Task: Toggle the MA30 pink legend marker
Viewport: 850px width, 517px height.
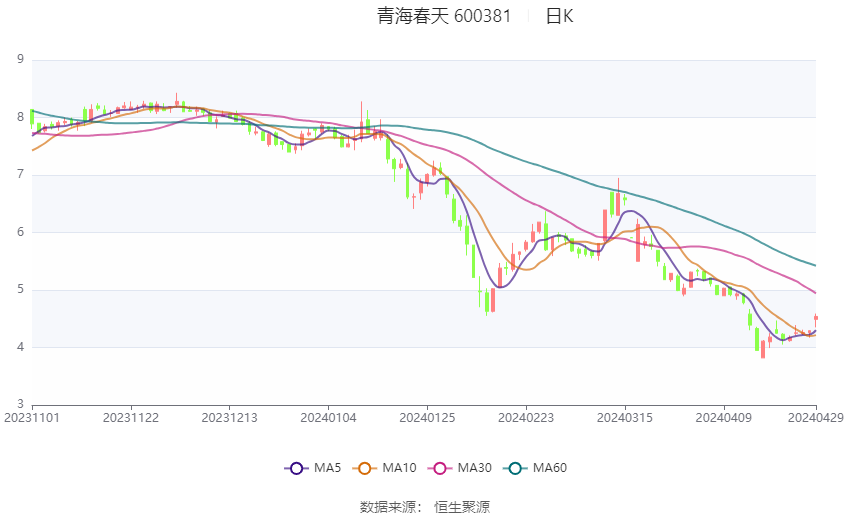Action: click(437, 468)
